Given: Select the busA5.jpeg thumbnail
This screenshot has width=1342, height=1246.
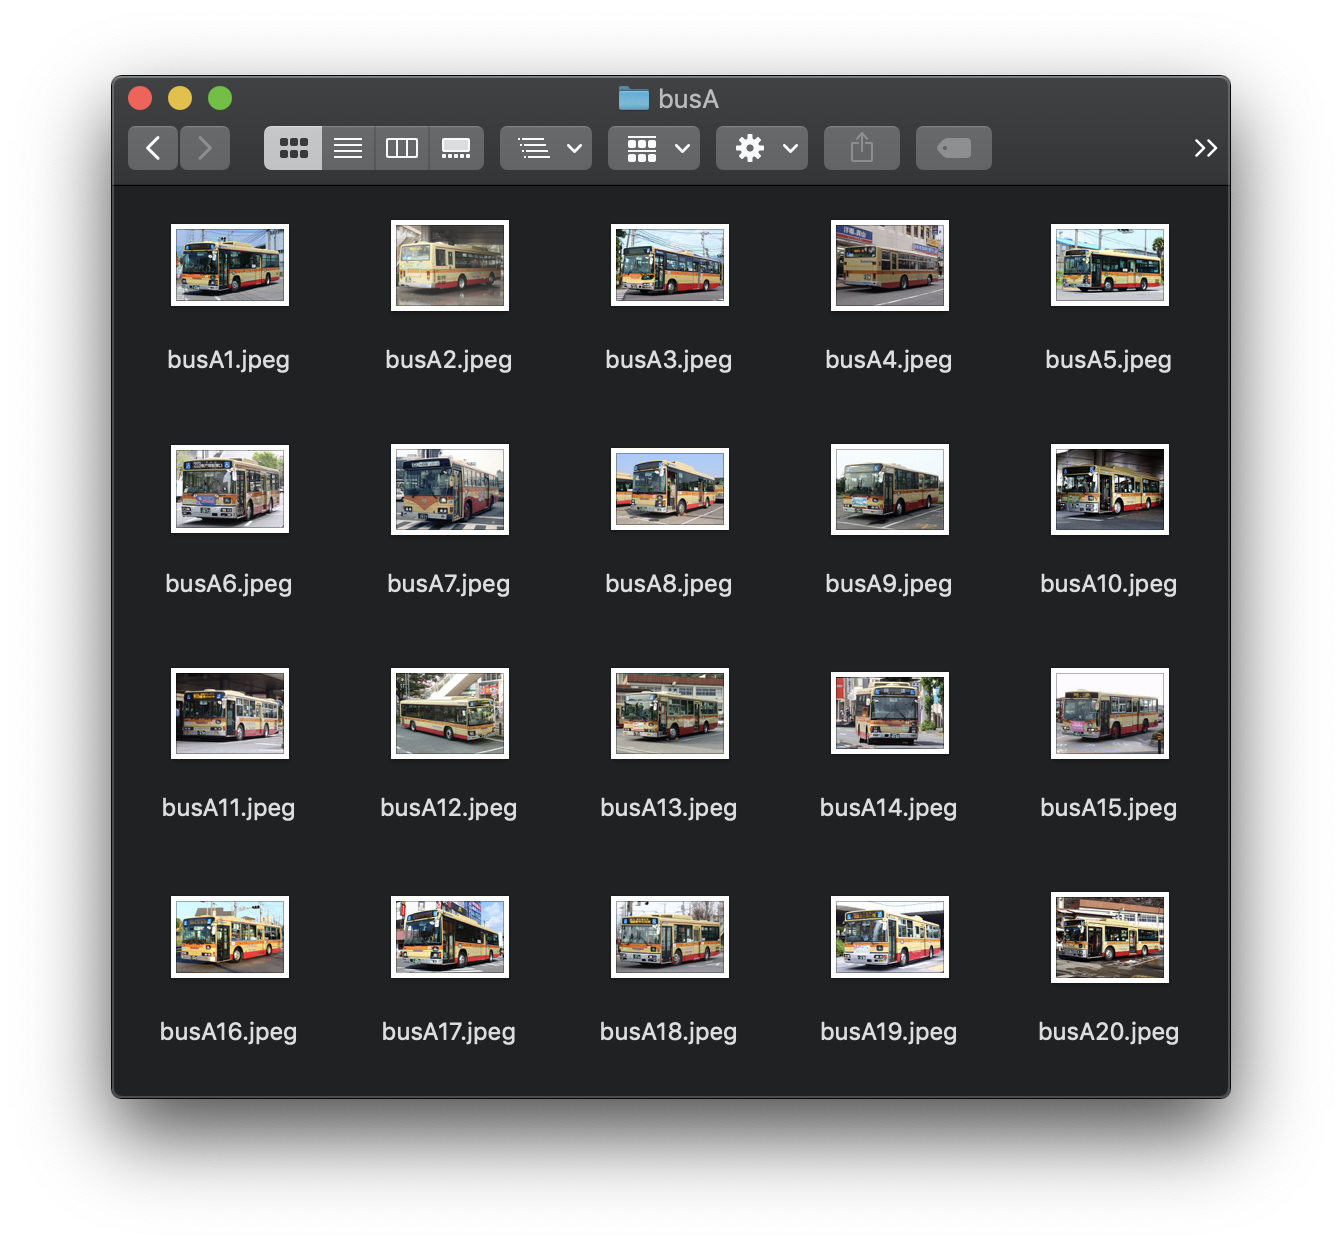Looking at the screenshot, I should tap(1110, 265).
